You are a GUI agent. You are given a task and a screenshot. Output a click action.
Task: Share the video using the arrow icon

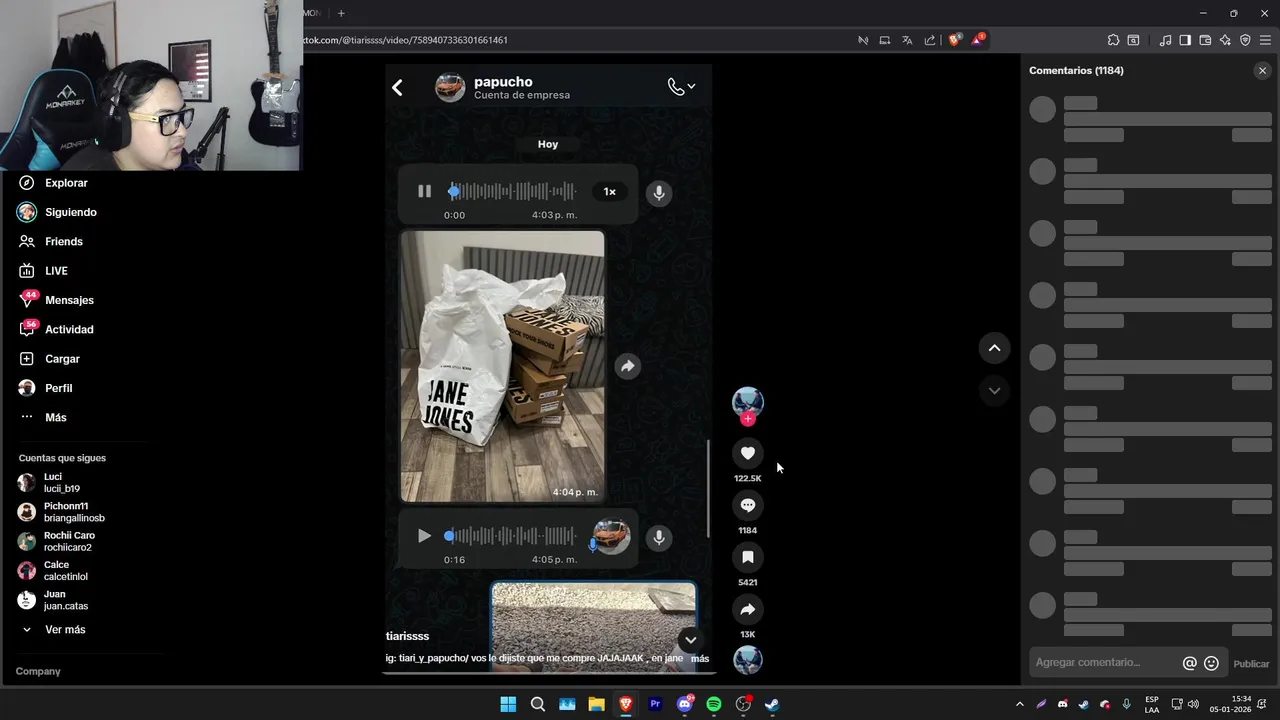(x=747, y=609)
